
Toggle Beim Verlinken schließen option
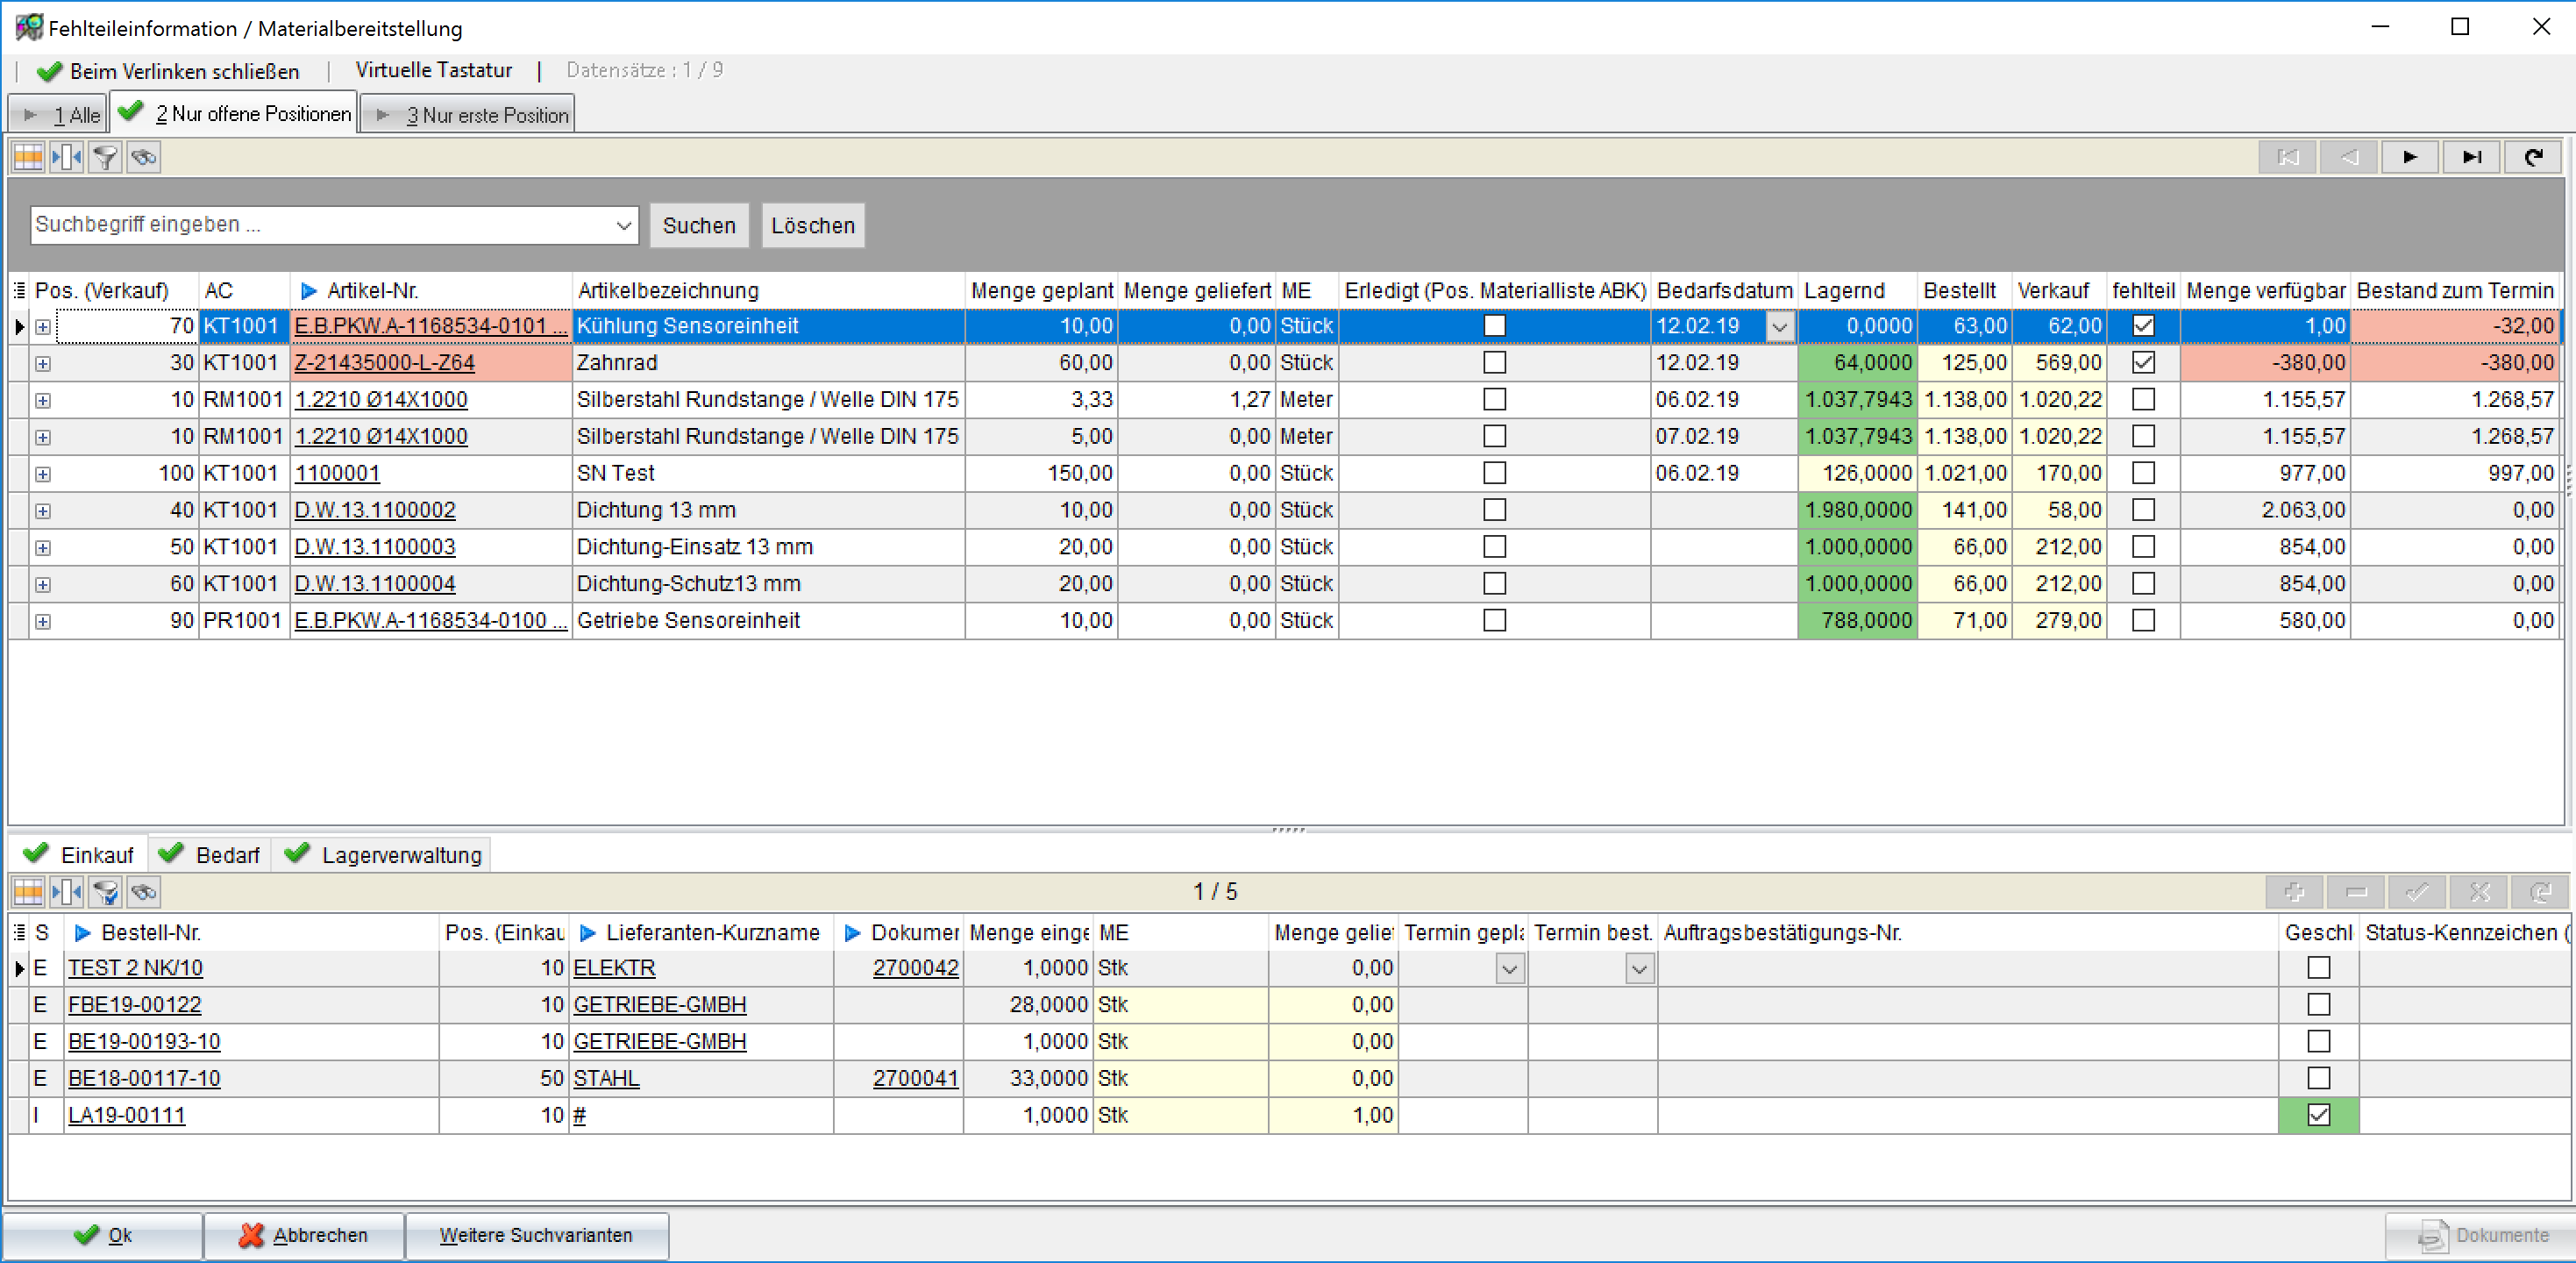[167, 71]
